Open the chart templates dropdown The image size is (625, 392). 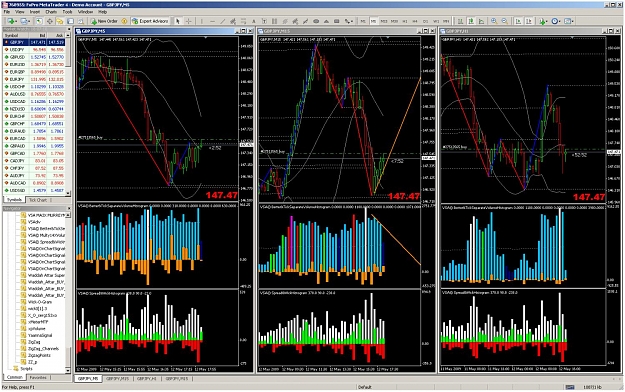(568, 21)
